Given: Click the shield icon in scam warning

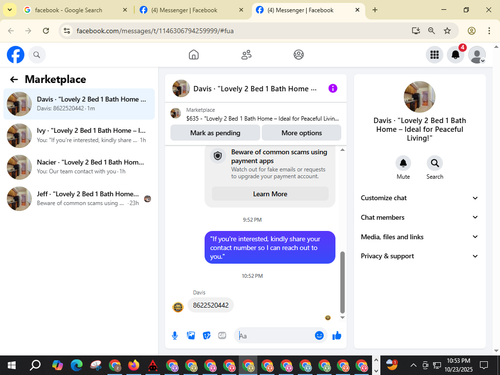Looking at the screenshot, I should [218, 156].
